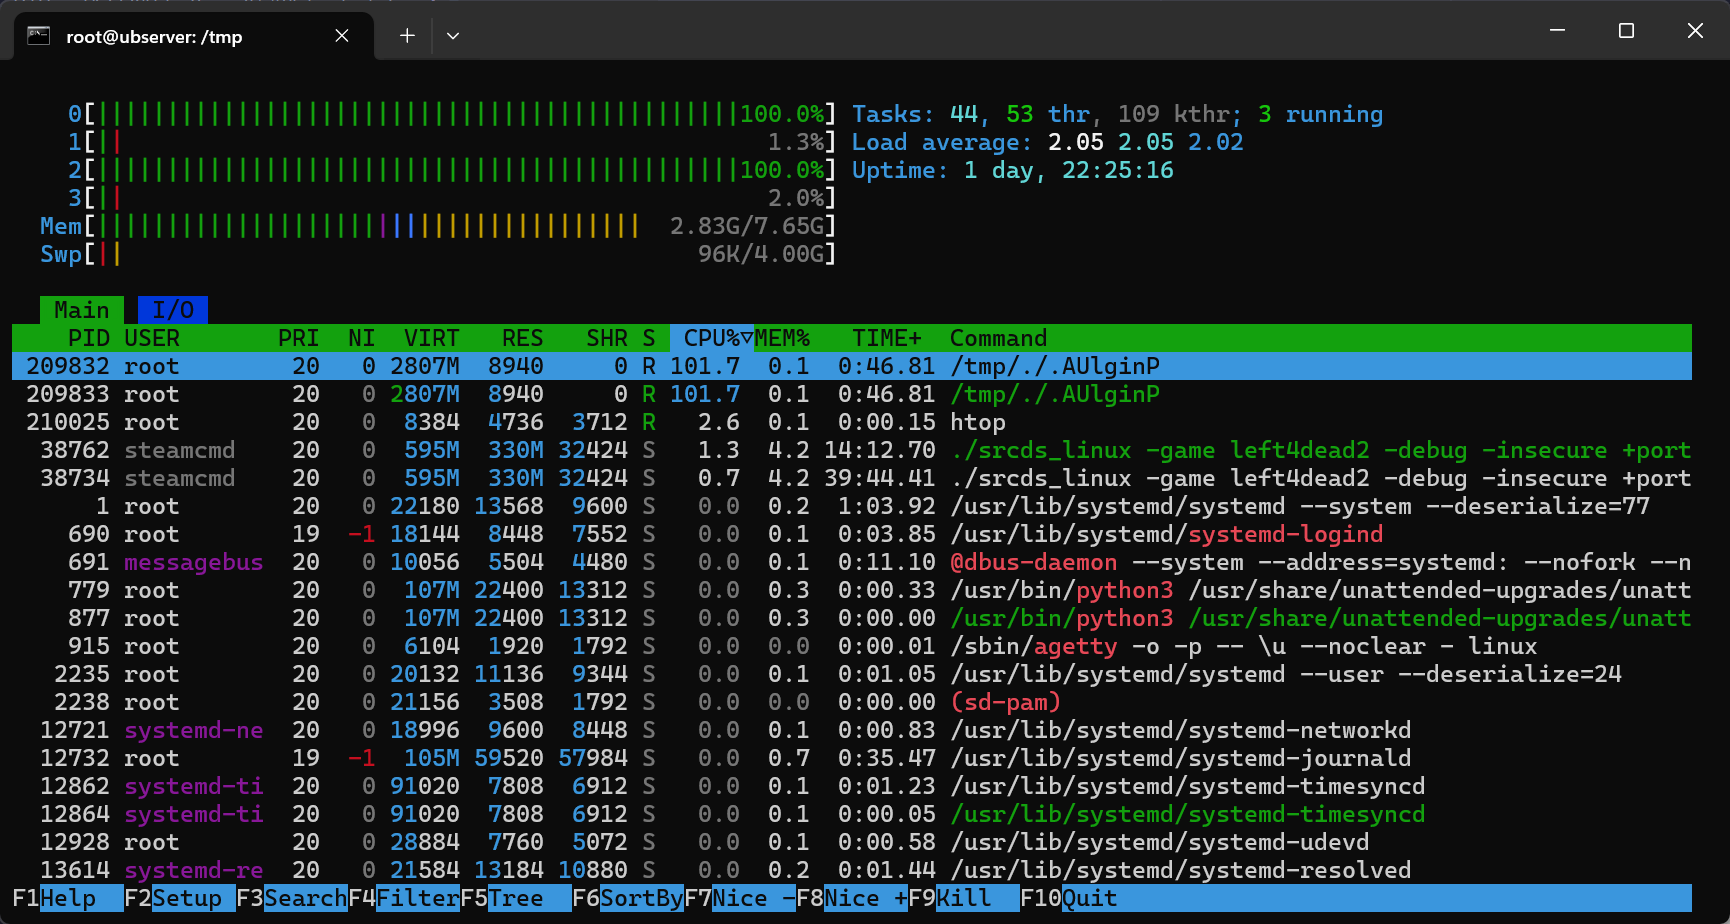Click the Swp usage meter
Screen dimensions: 1730x924
(x=438, y=254)
